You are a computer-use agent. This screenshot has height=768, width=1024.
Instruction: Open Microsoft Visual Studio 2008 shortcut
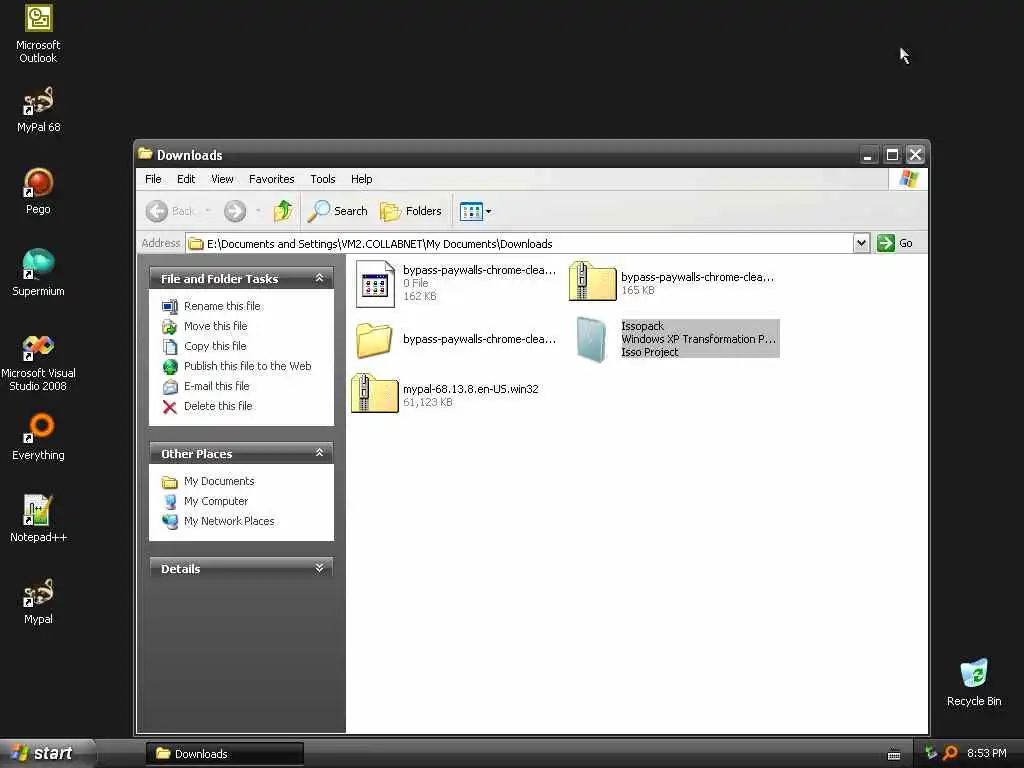[x=38, y=362]
